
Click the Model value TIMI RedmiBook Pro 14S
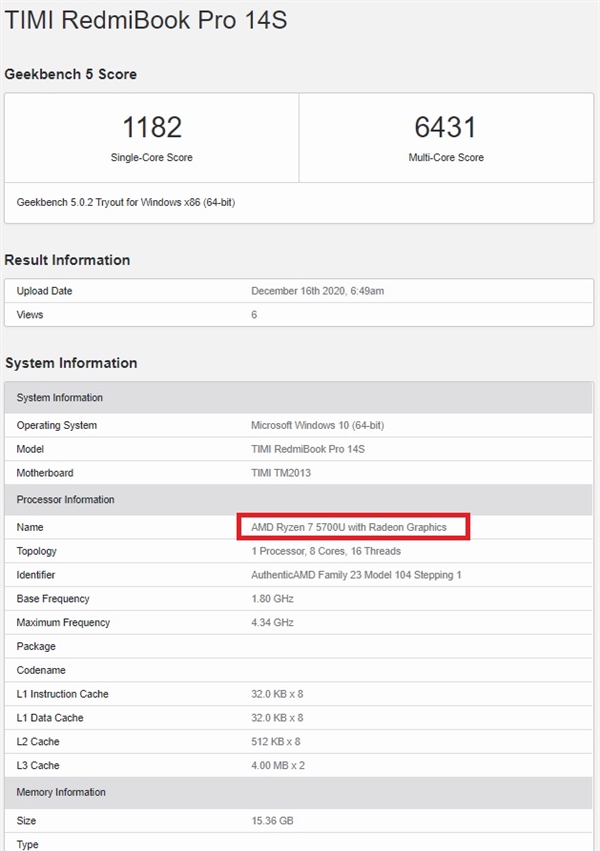[308, 449]
